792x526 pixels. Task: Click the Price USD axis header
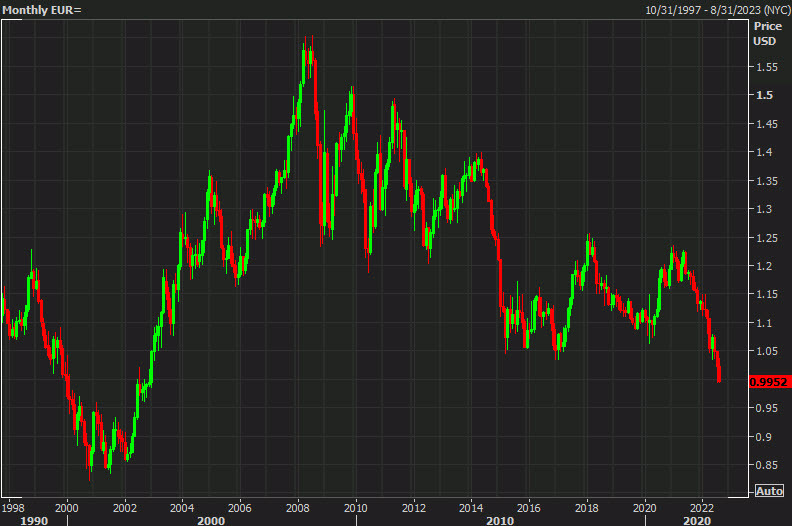(767, 33)
